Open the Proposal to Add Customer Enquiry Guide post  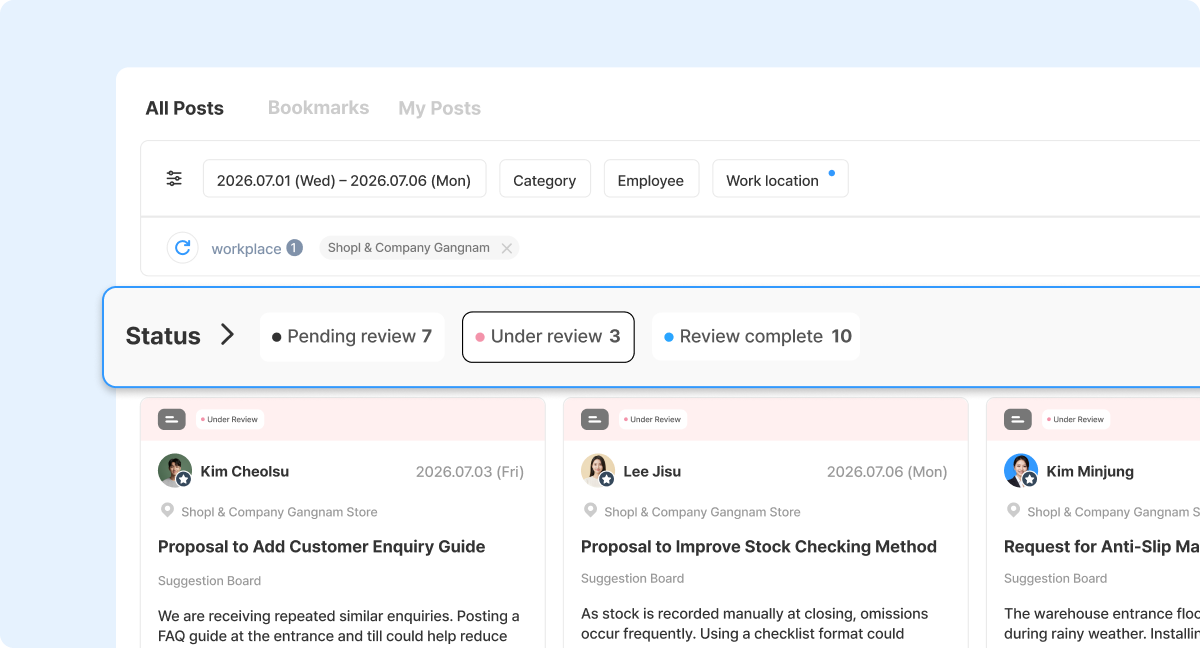coord(322,546)
